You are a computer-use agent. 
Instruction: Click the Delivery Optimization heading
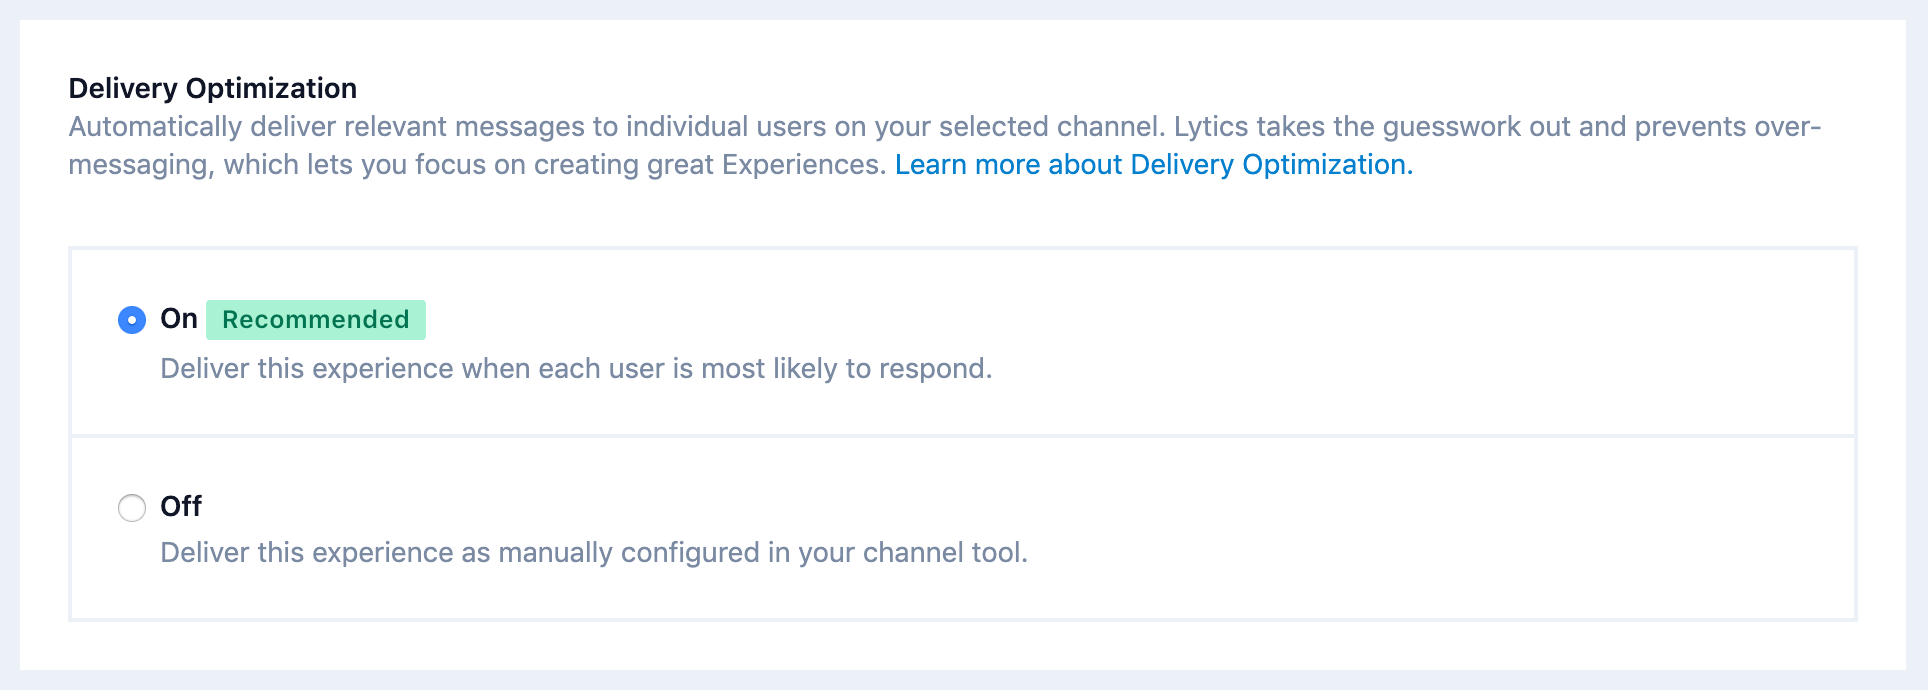212,88
